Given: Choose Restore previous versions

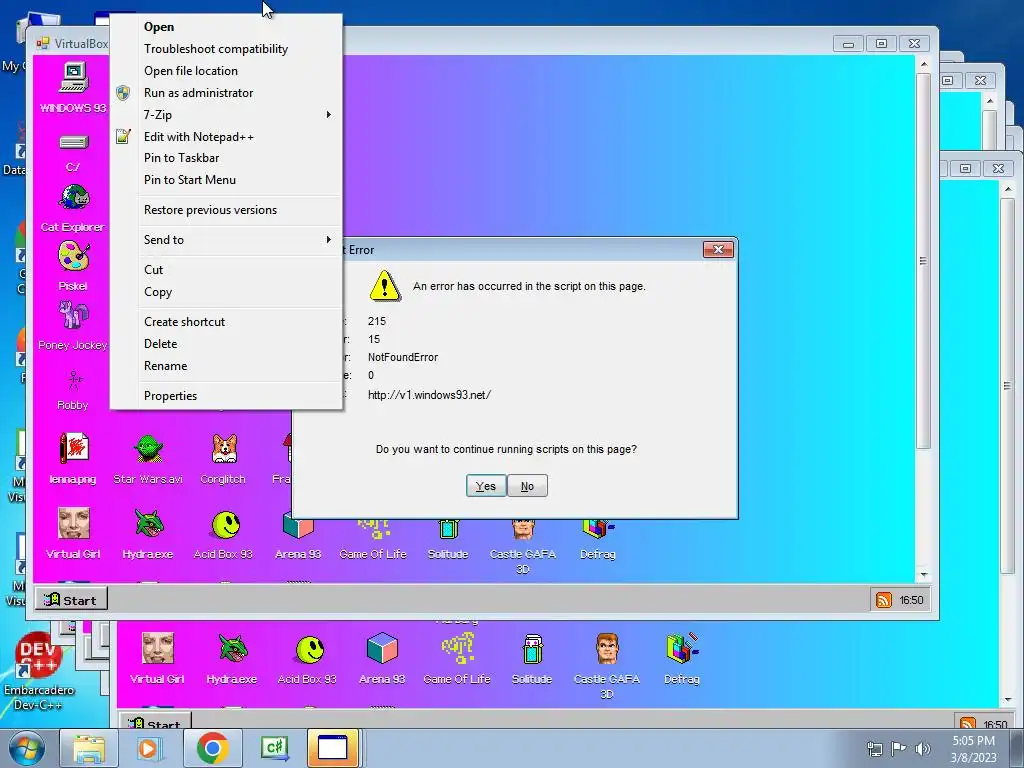Looking at the screenshot, I should click(226, 210).
